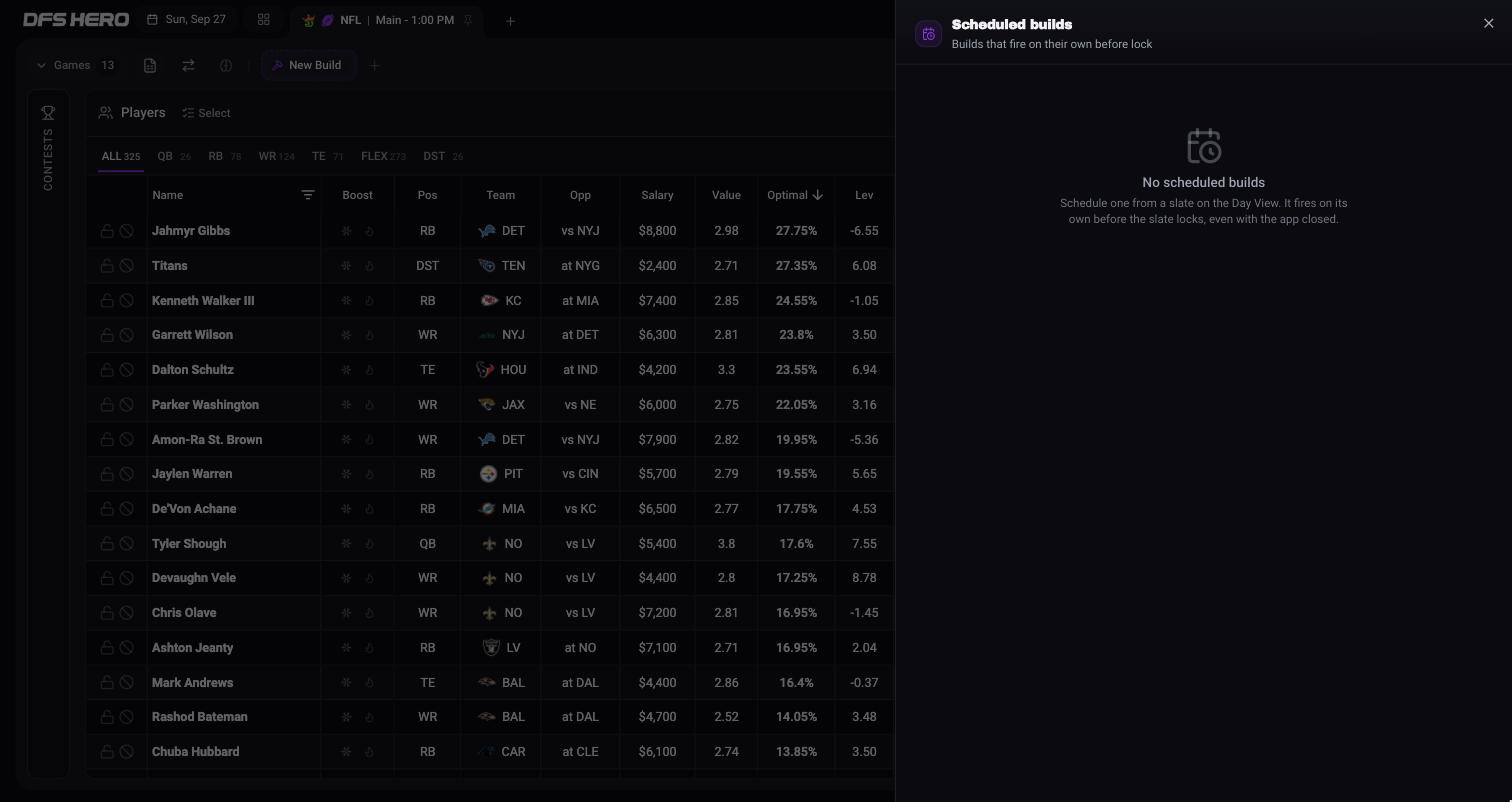Click the flame boost for Mark Andrews
The image size is (1512, 802).
(369, 683)
